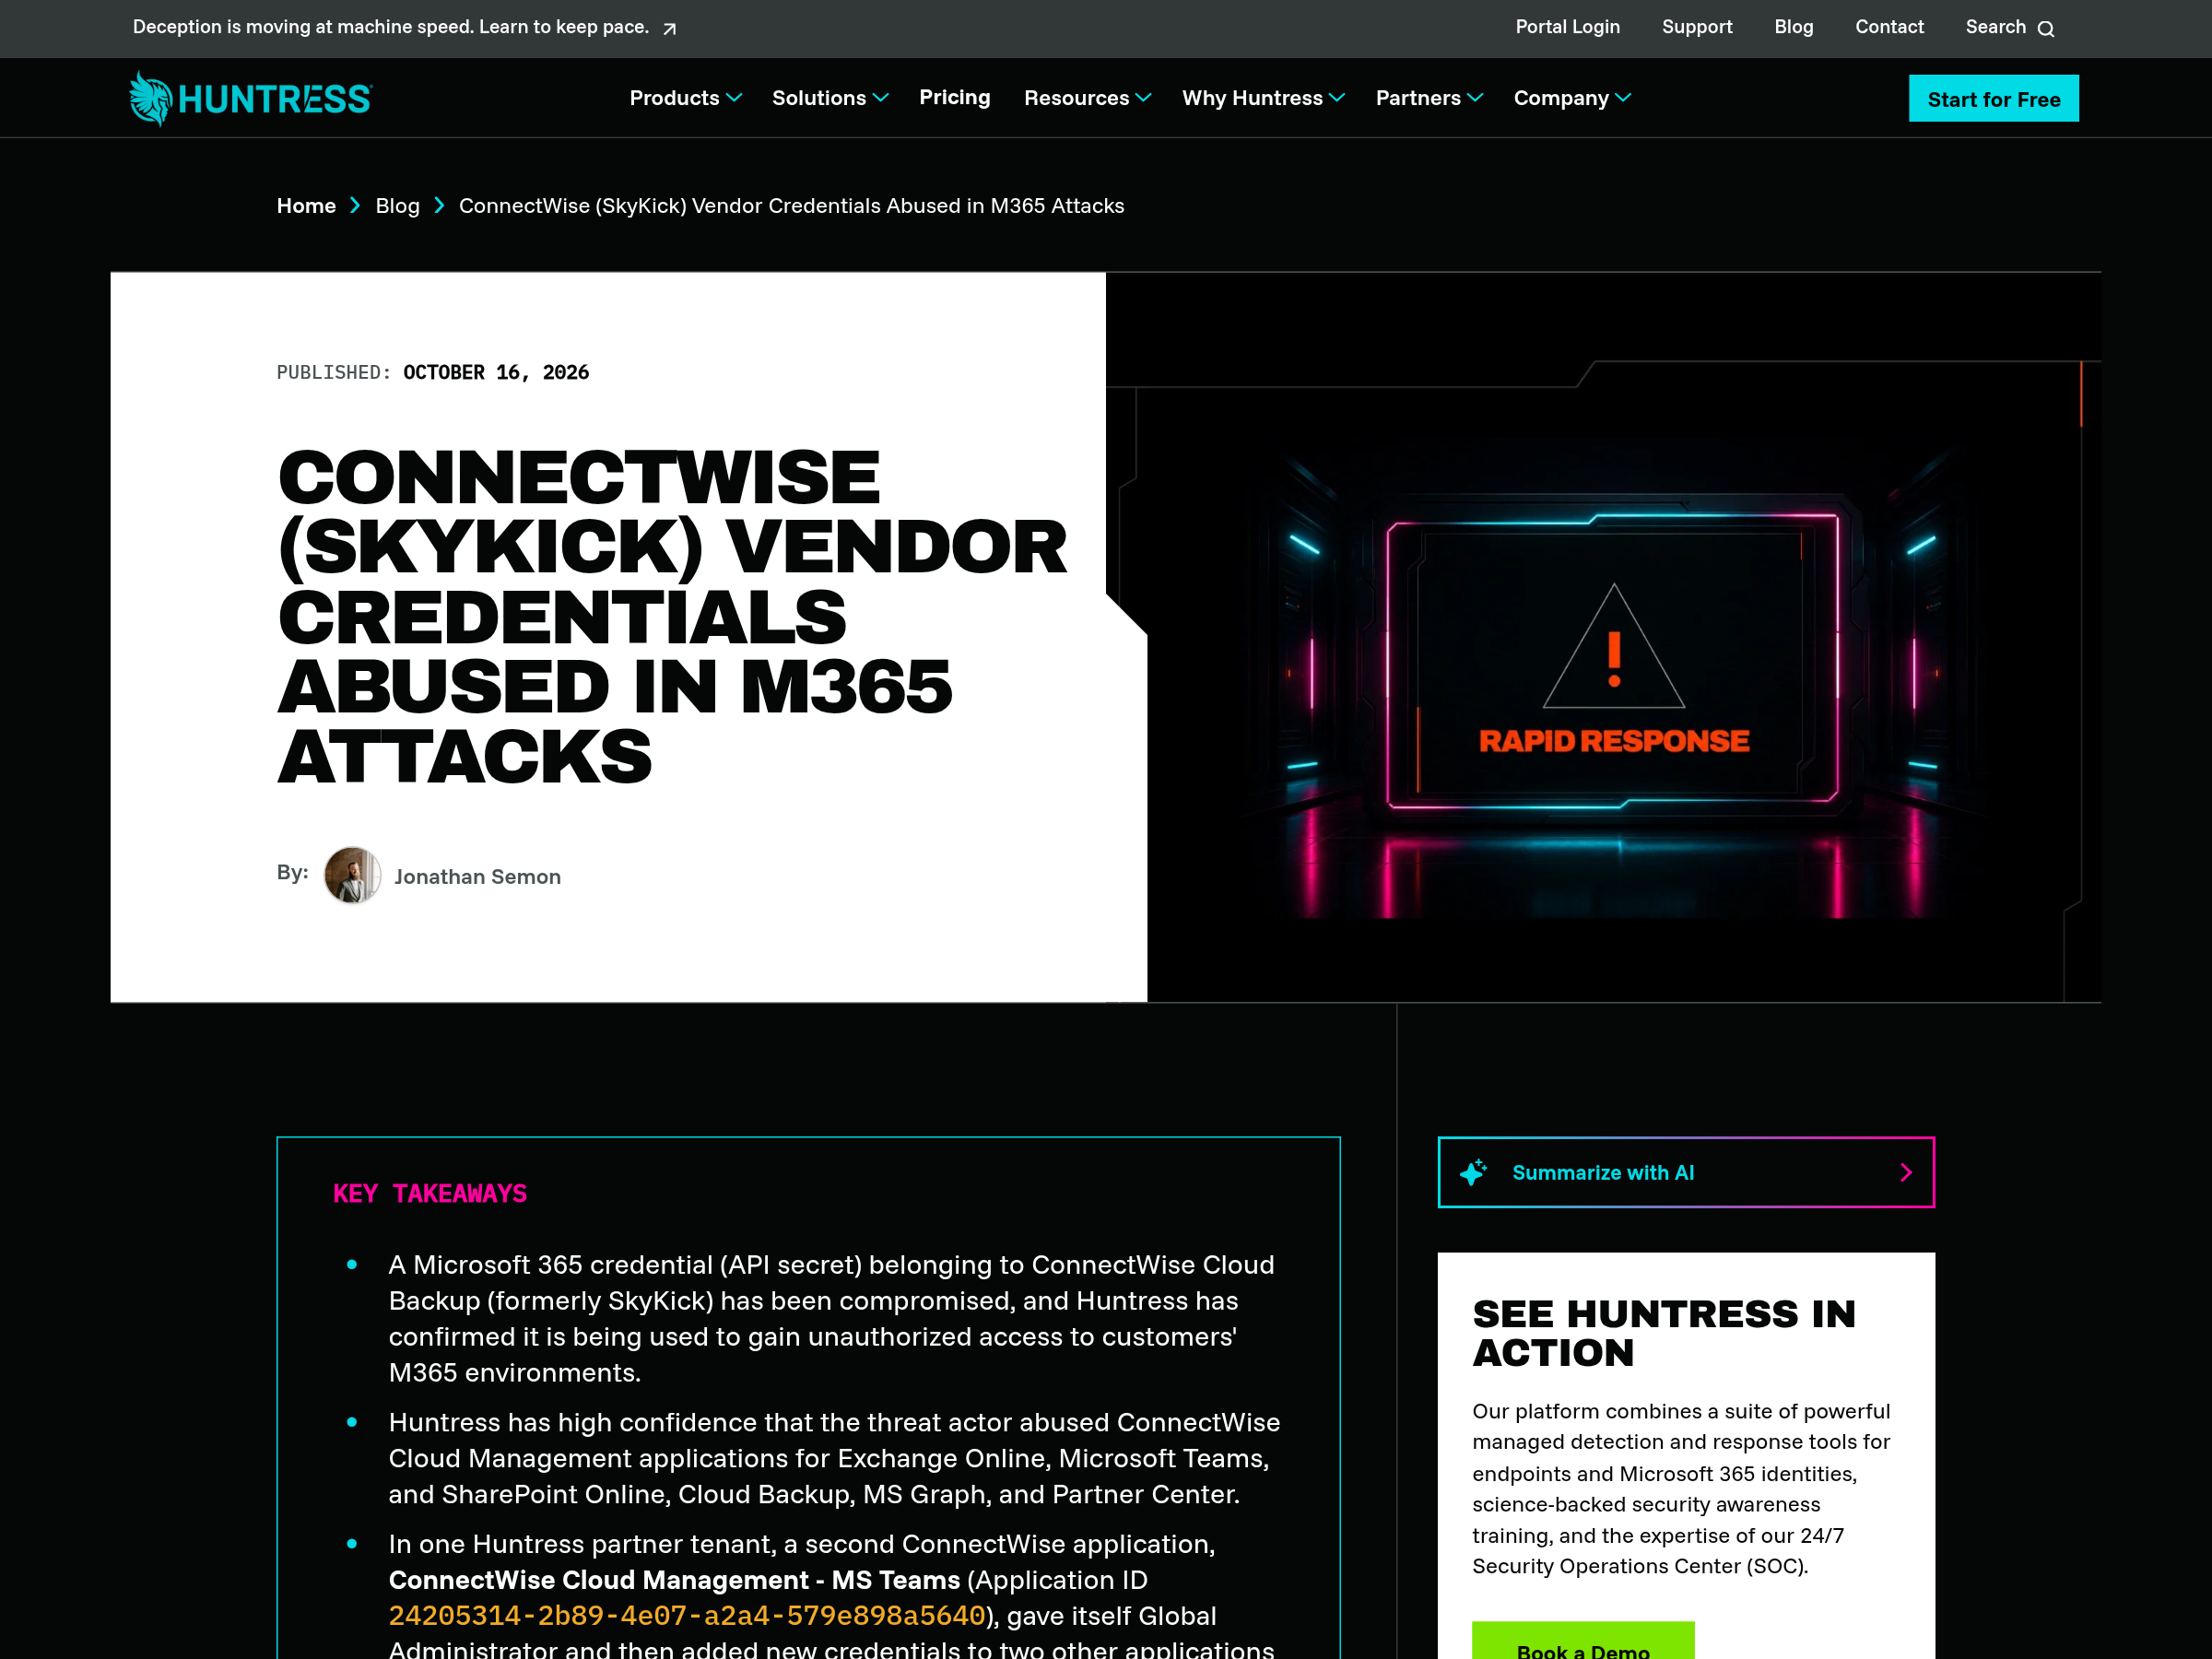The image size is (2212, 1659).
Task: Click the article title heading
Action: point(672,616)
